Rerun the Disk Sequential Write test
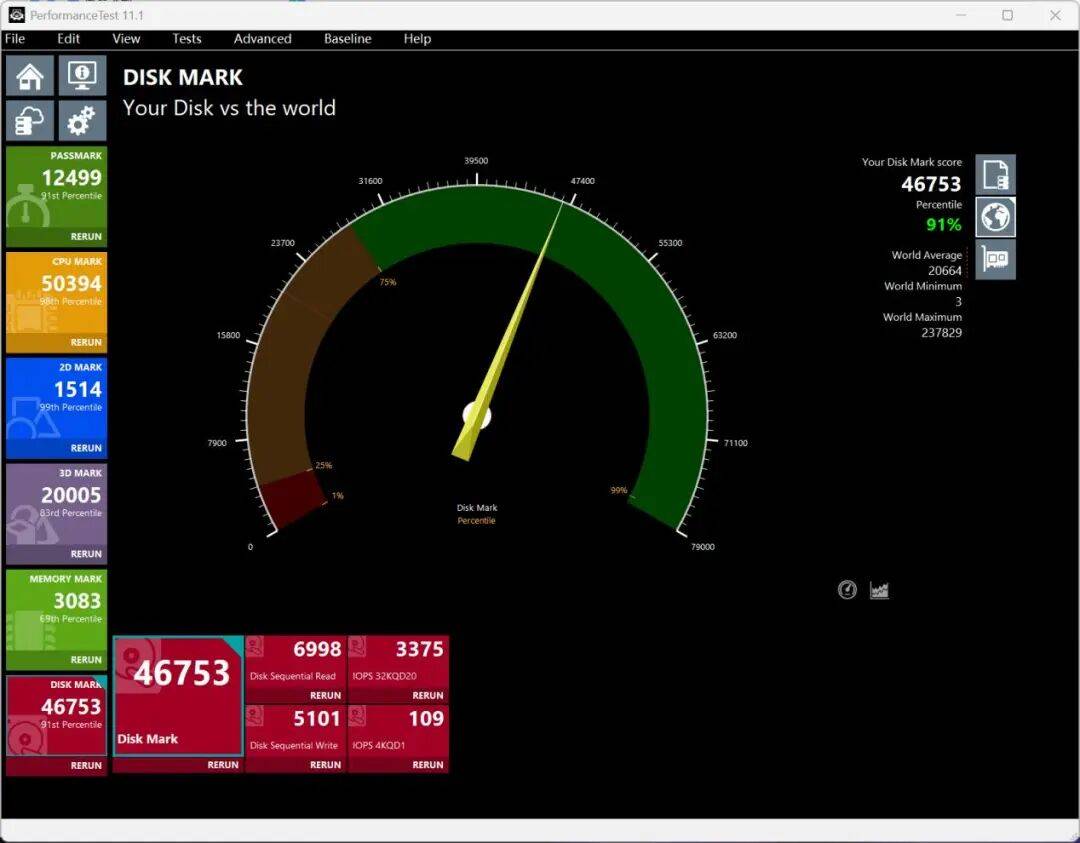 325,764
